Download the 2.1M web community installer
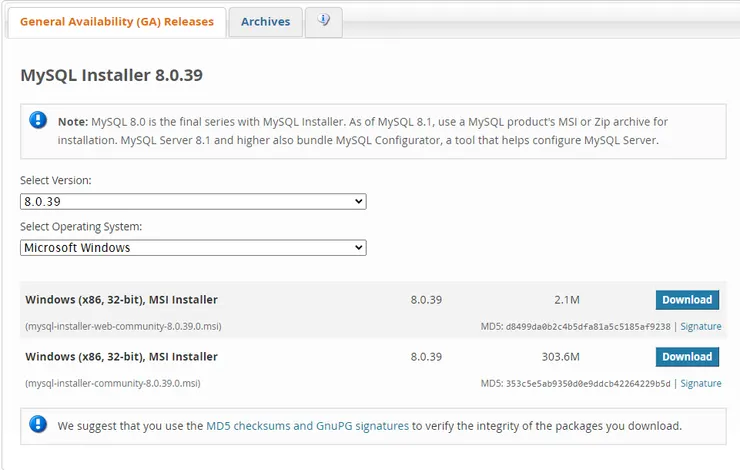This screenshot has height=470, width=740. point(687,300)
